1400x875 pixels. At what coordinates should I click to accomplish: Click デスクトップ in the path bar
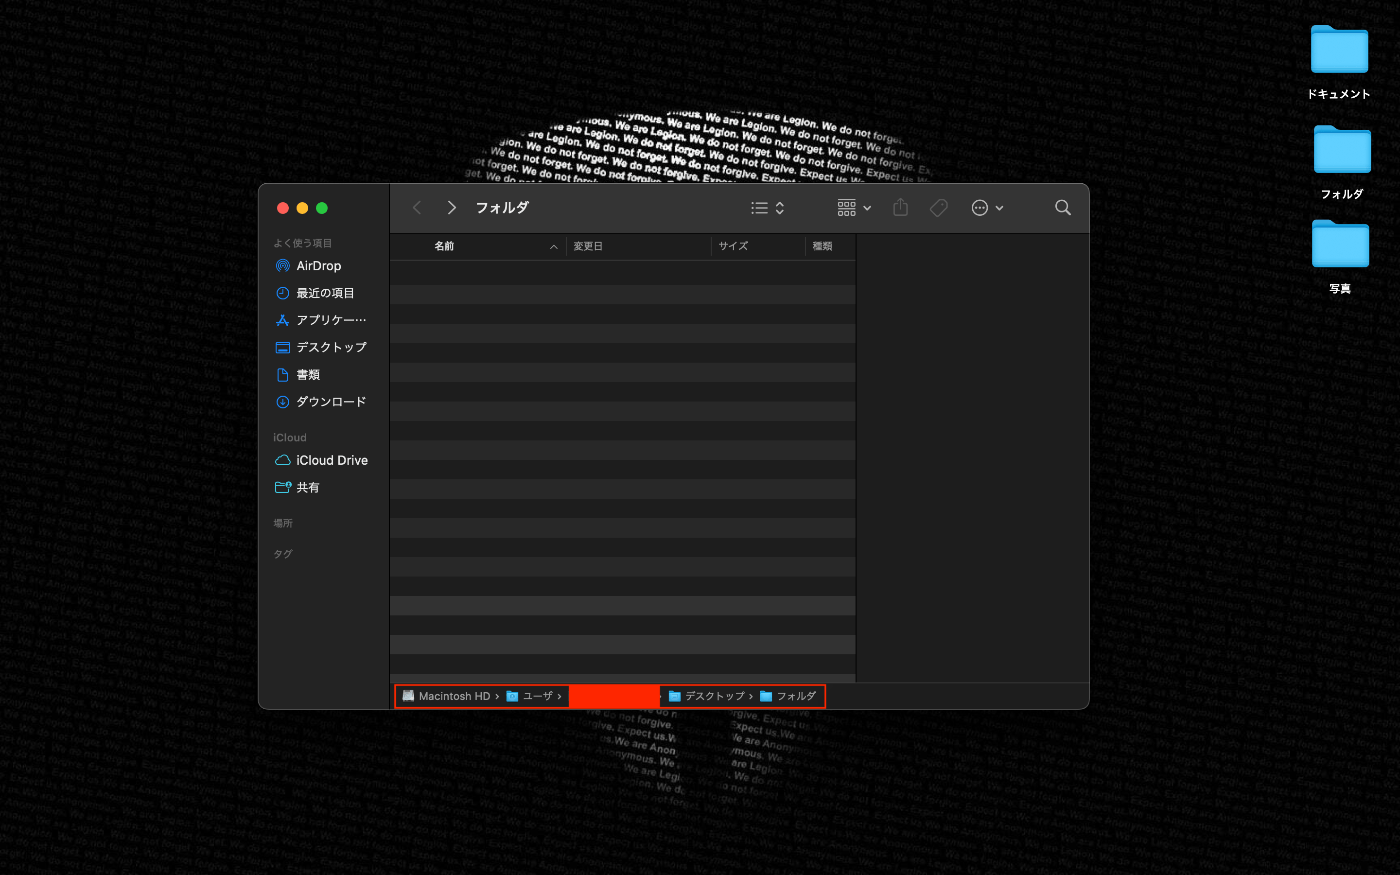click(706, 696)
